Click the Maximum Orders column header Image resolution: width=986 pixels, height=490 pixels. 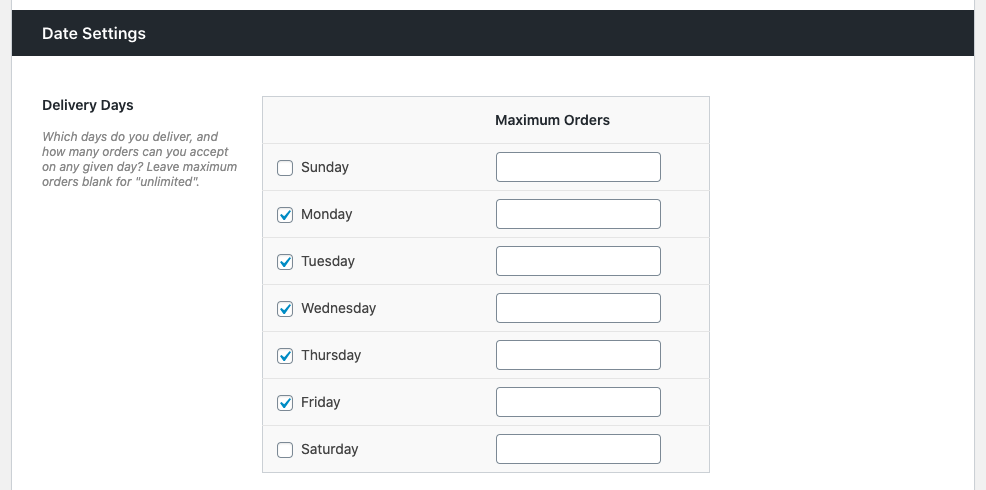[552, 120]
